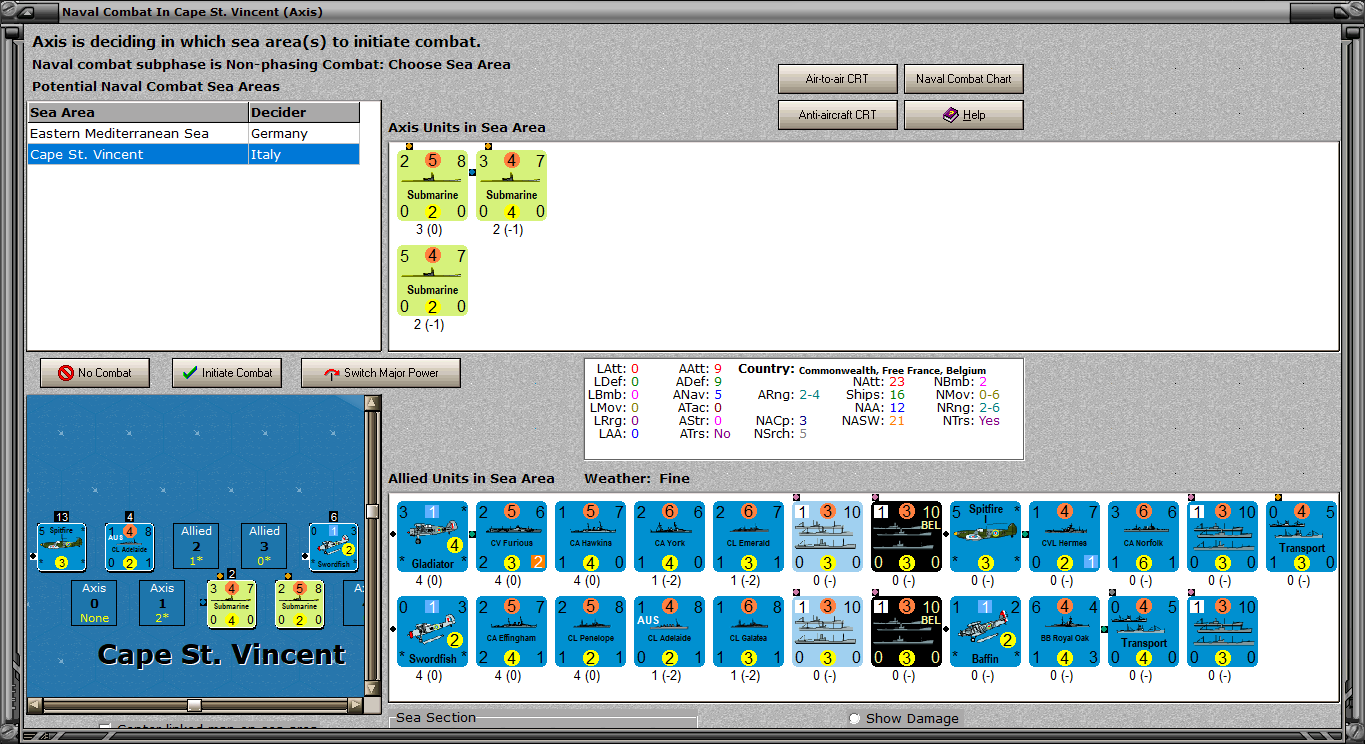Select the BB Royal Oak battleship counter
1365x744 pixels.
1064,632
